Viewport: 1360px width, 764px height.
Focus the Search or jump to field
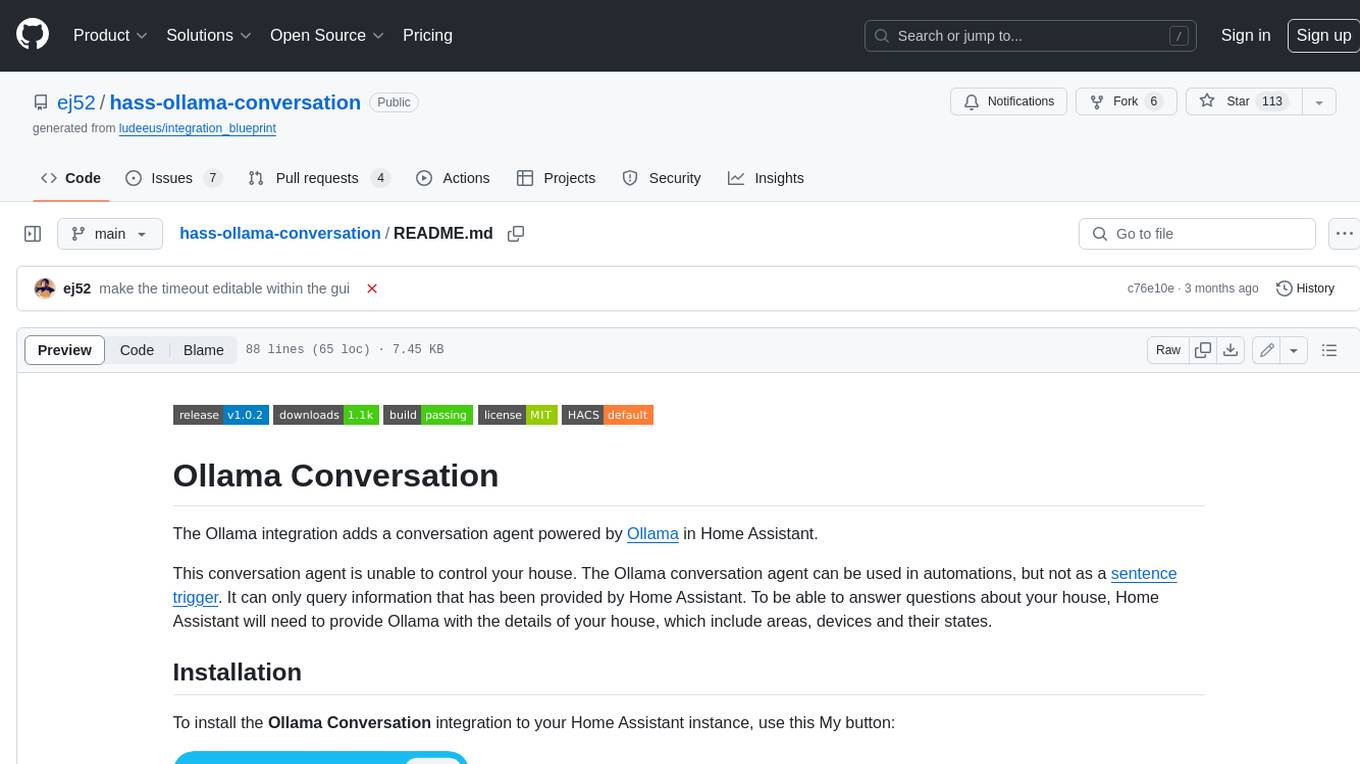1031,36
